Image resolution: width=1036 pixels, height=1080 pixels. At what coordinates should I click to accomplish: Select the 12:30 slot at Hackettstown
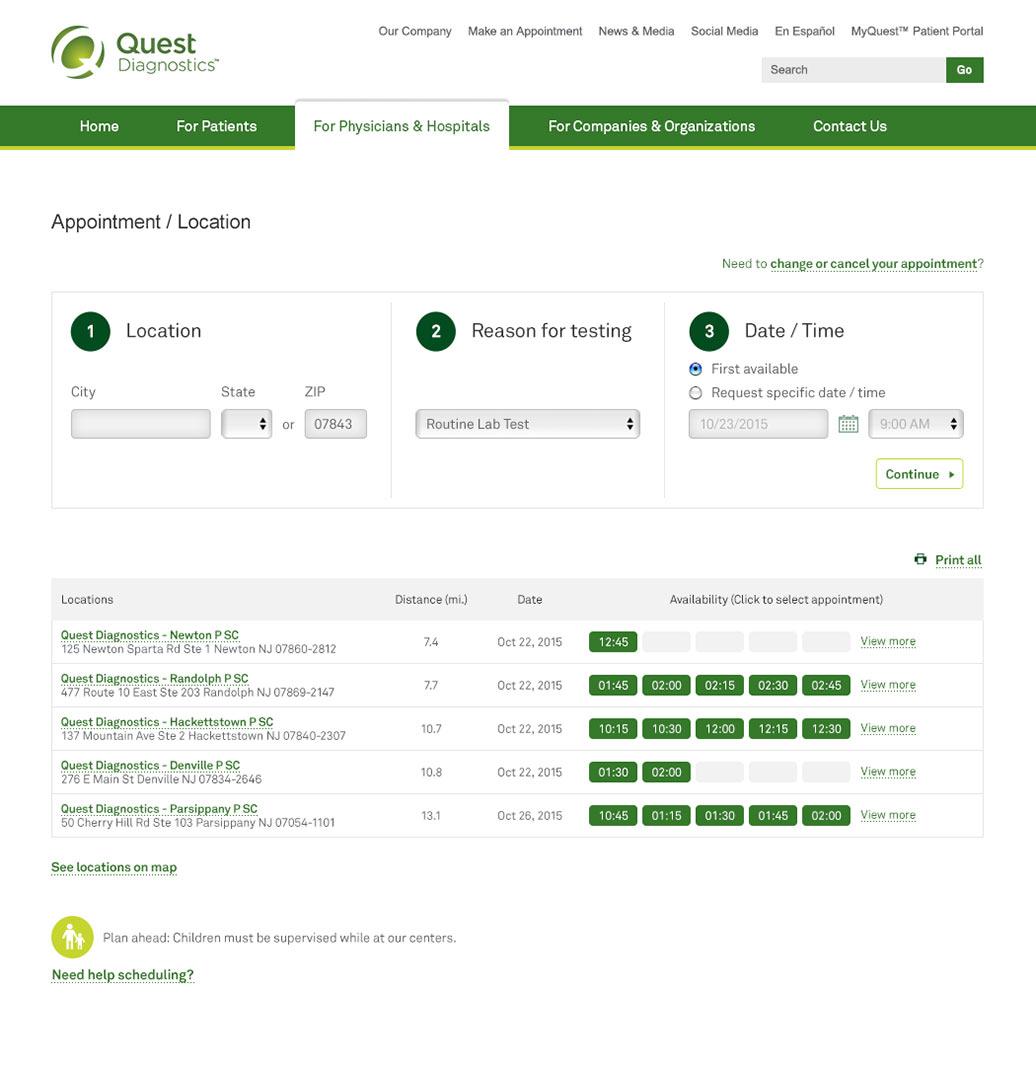pos(827,729)
